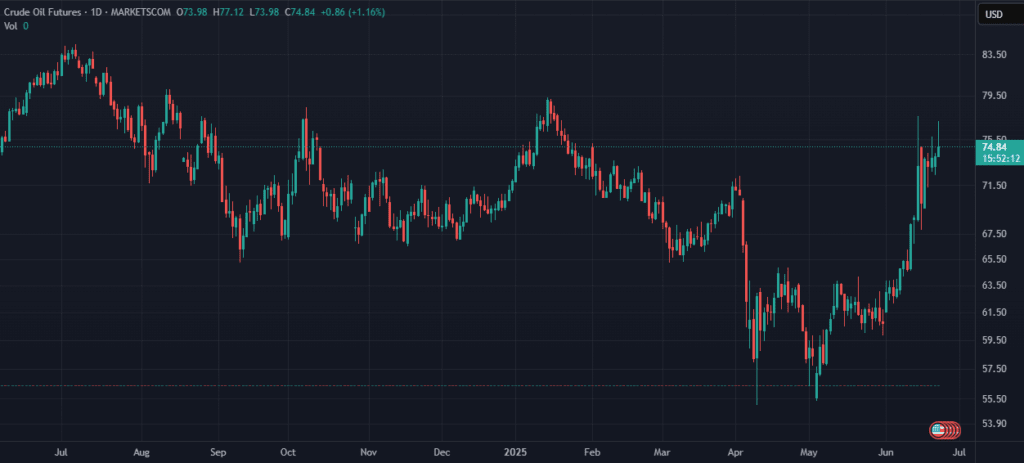Click the 55.50 price axis label

993,399
